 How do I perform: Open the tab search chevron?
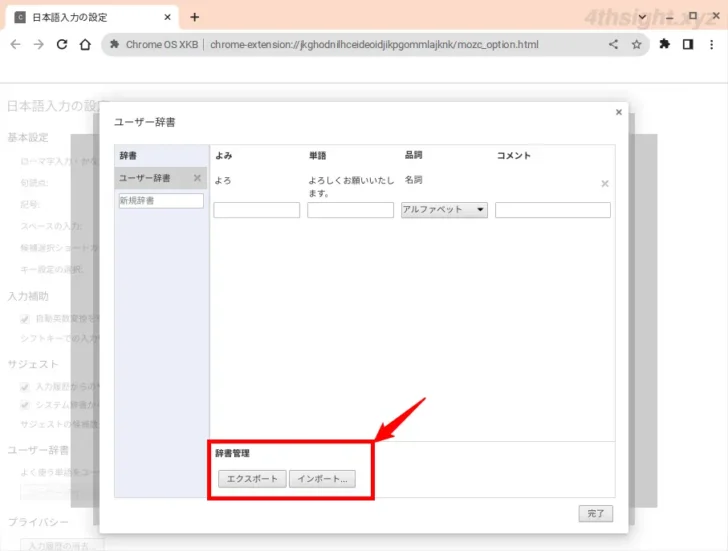click(643, 17)
